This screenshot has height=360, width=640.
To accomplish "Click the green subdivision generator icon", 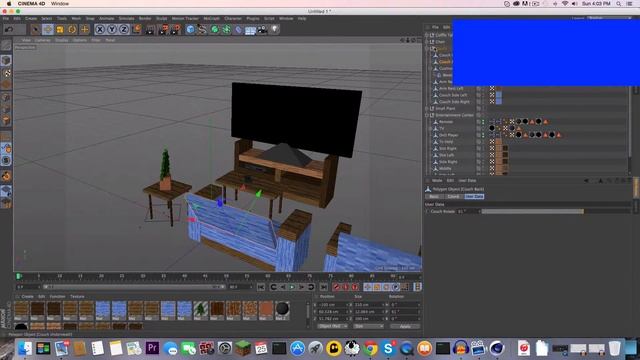I will tap(214, 29).
